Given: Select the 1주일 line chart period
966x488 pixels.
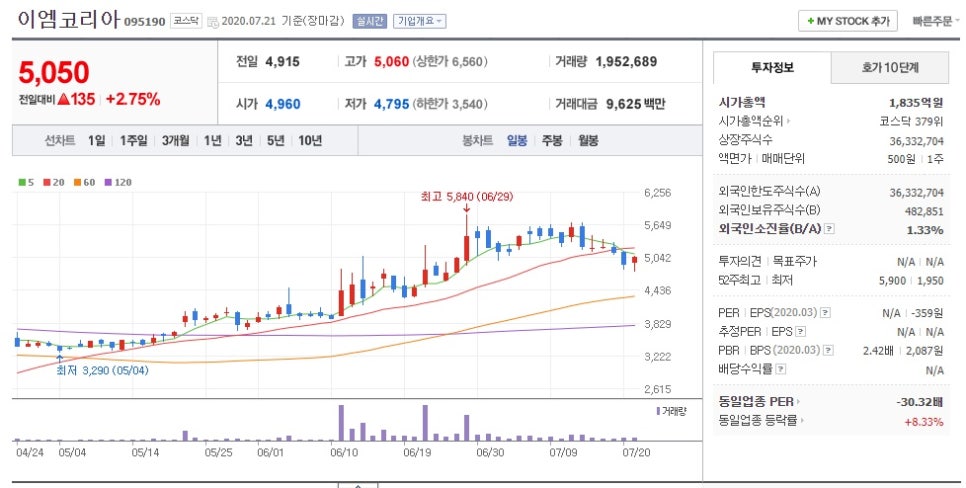Looking at the screenshot, I should tap(134, 140).
